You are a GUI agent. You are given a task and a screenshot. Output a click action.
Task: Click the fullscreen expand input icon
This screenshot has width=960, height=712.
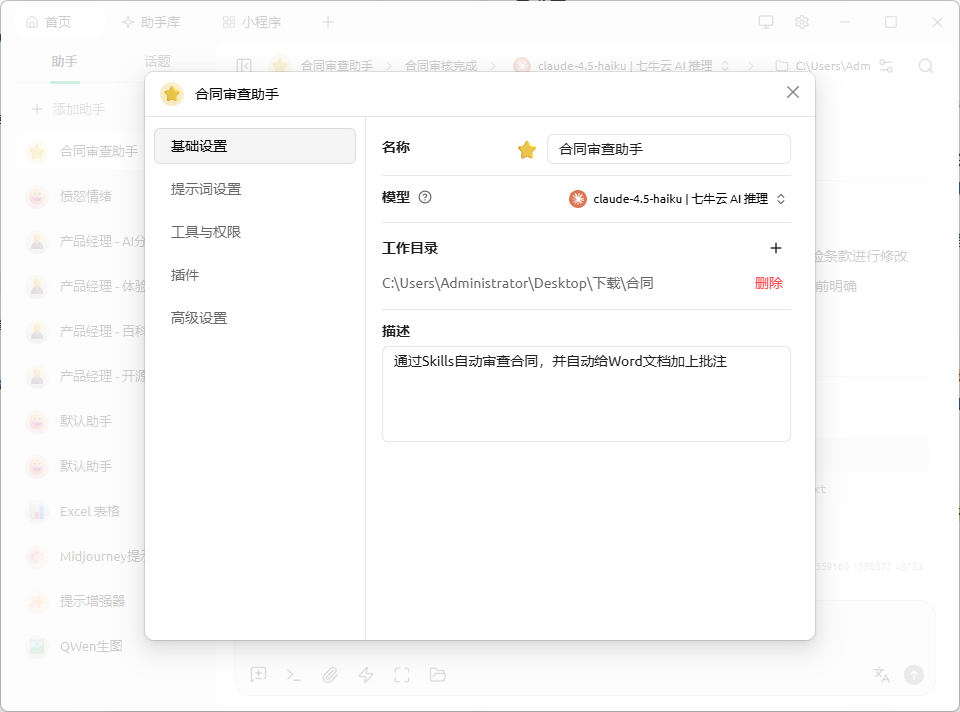pyautogui.click(x=402, y=675)
